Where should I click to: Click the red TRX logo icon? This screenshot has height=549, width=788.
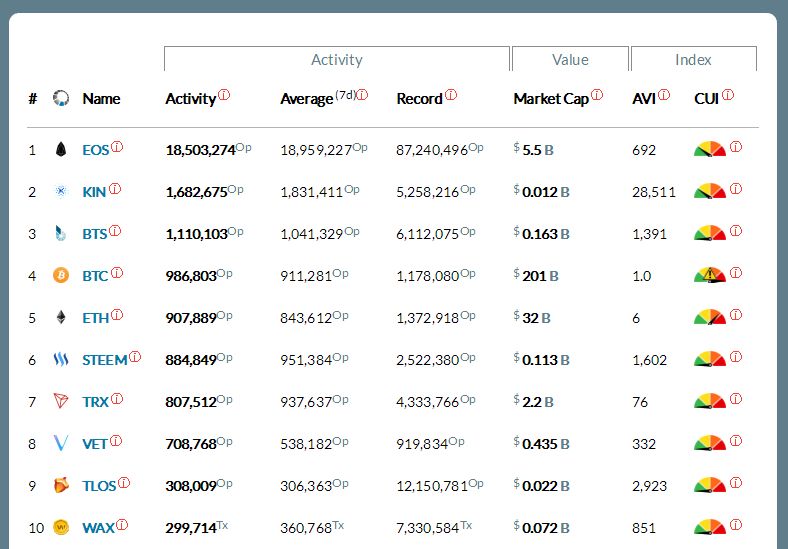click(61, 401)
